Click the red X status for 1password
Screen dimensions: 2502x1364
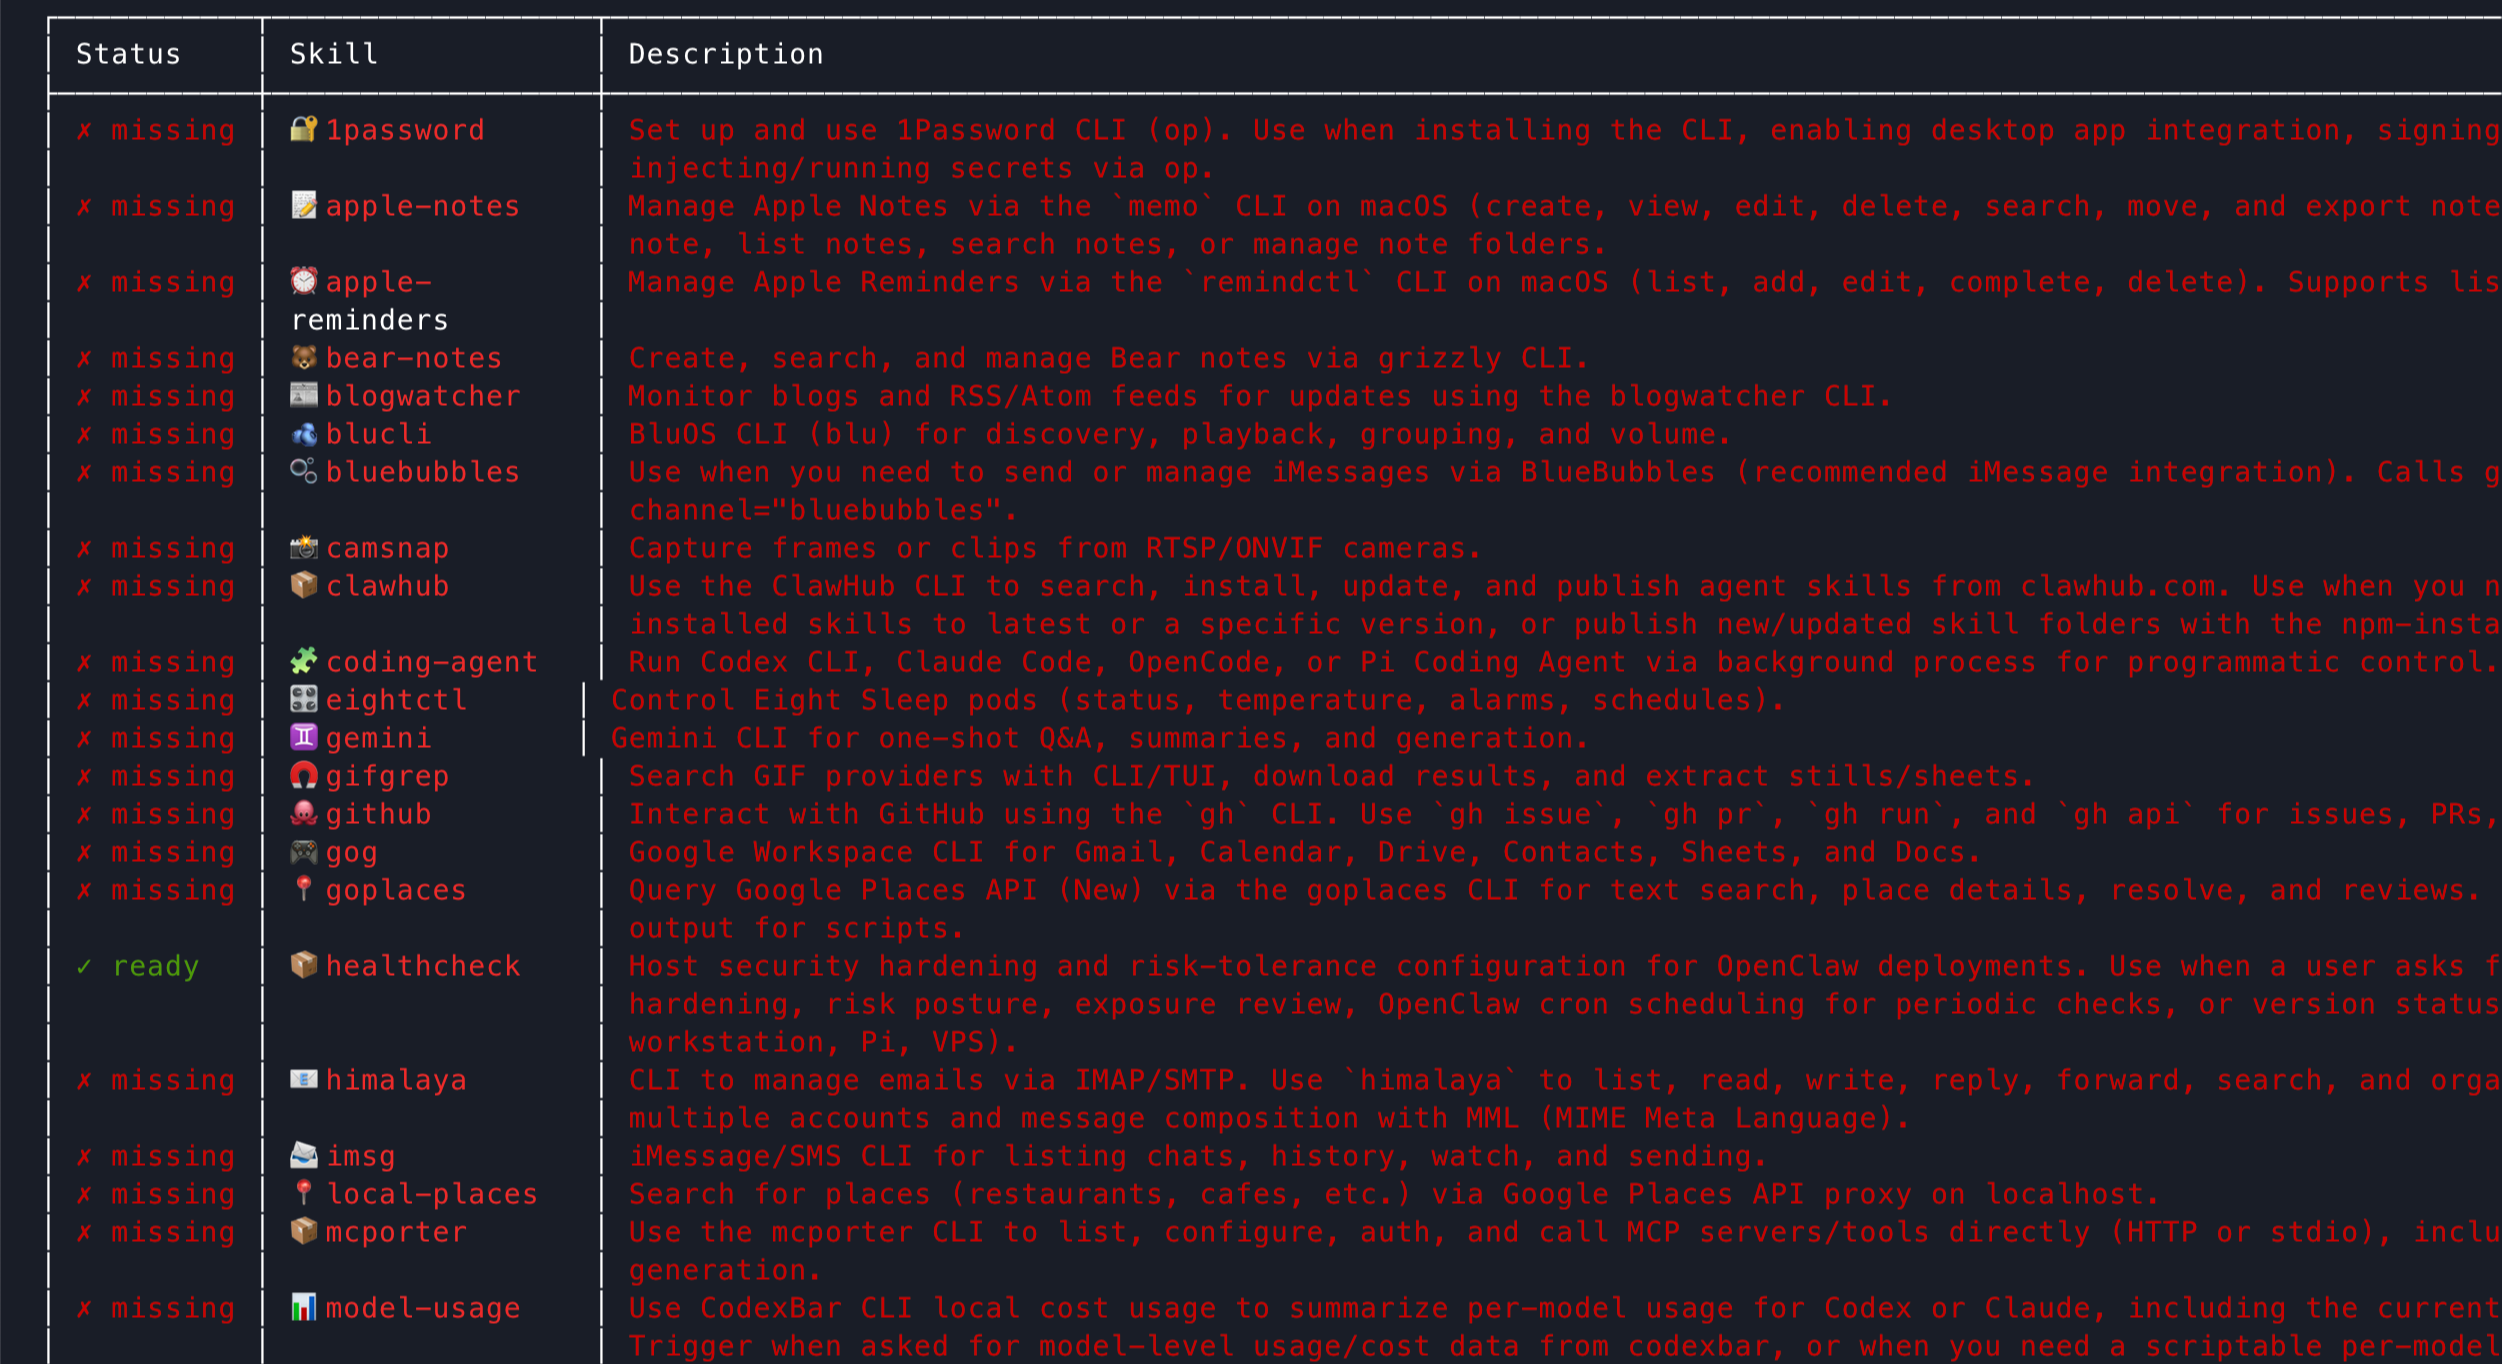(x=85, y=130)
